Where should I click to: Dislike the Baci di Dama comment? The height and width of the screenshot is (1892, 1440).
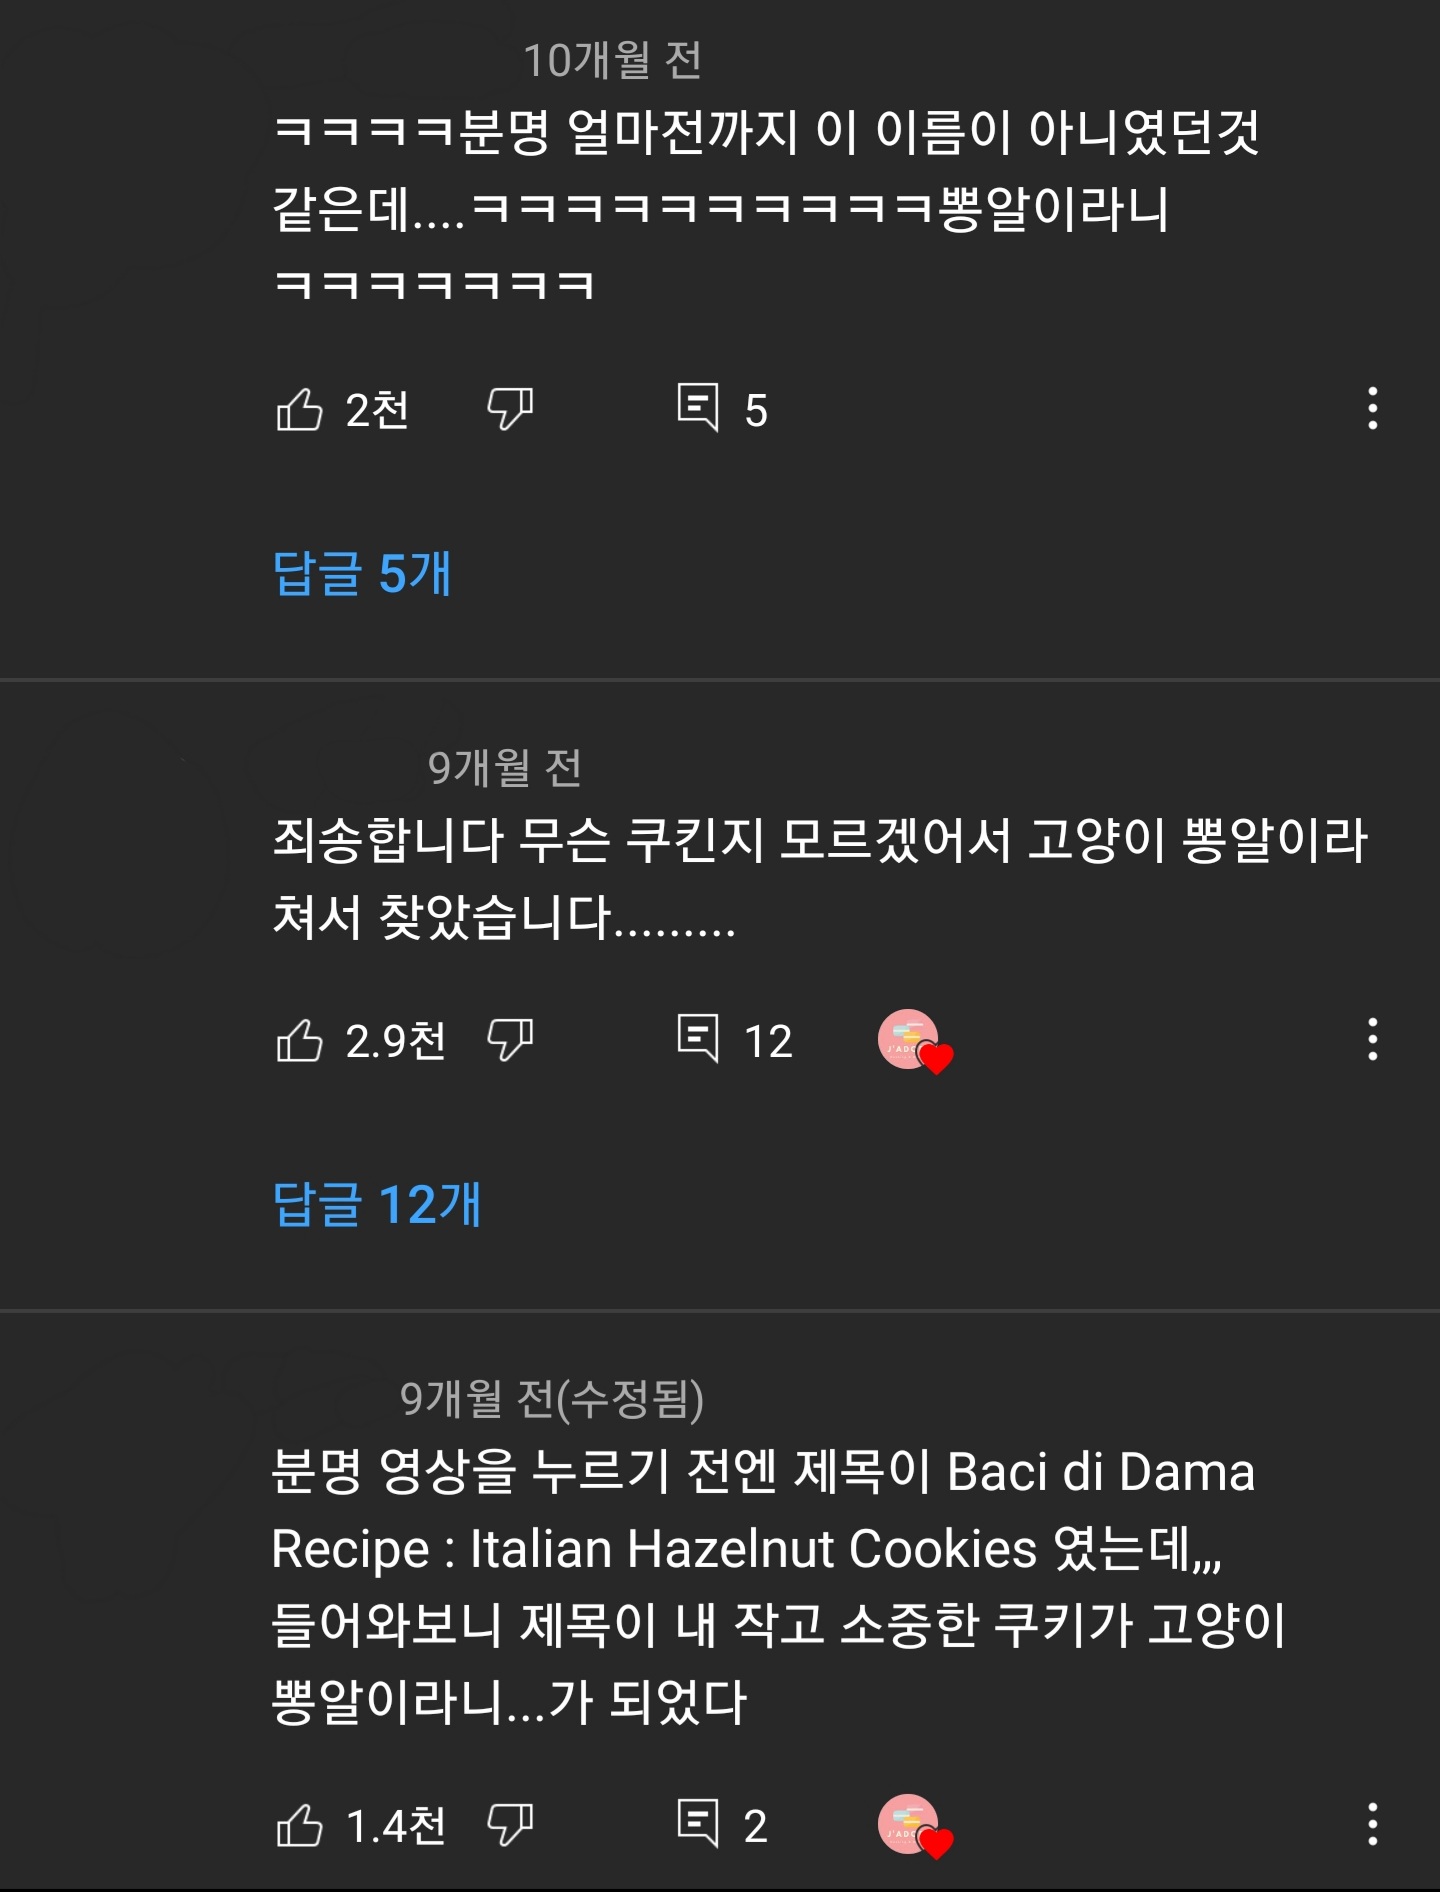510,1825
